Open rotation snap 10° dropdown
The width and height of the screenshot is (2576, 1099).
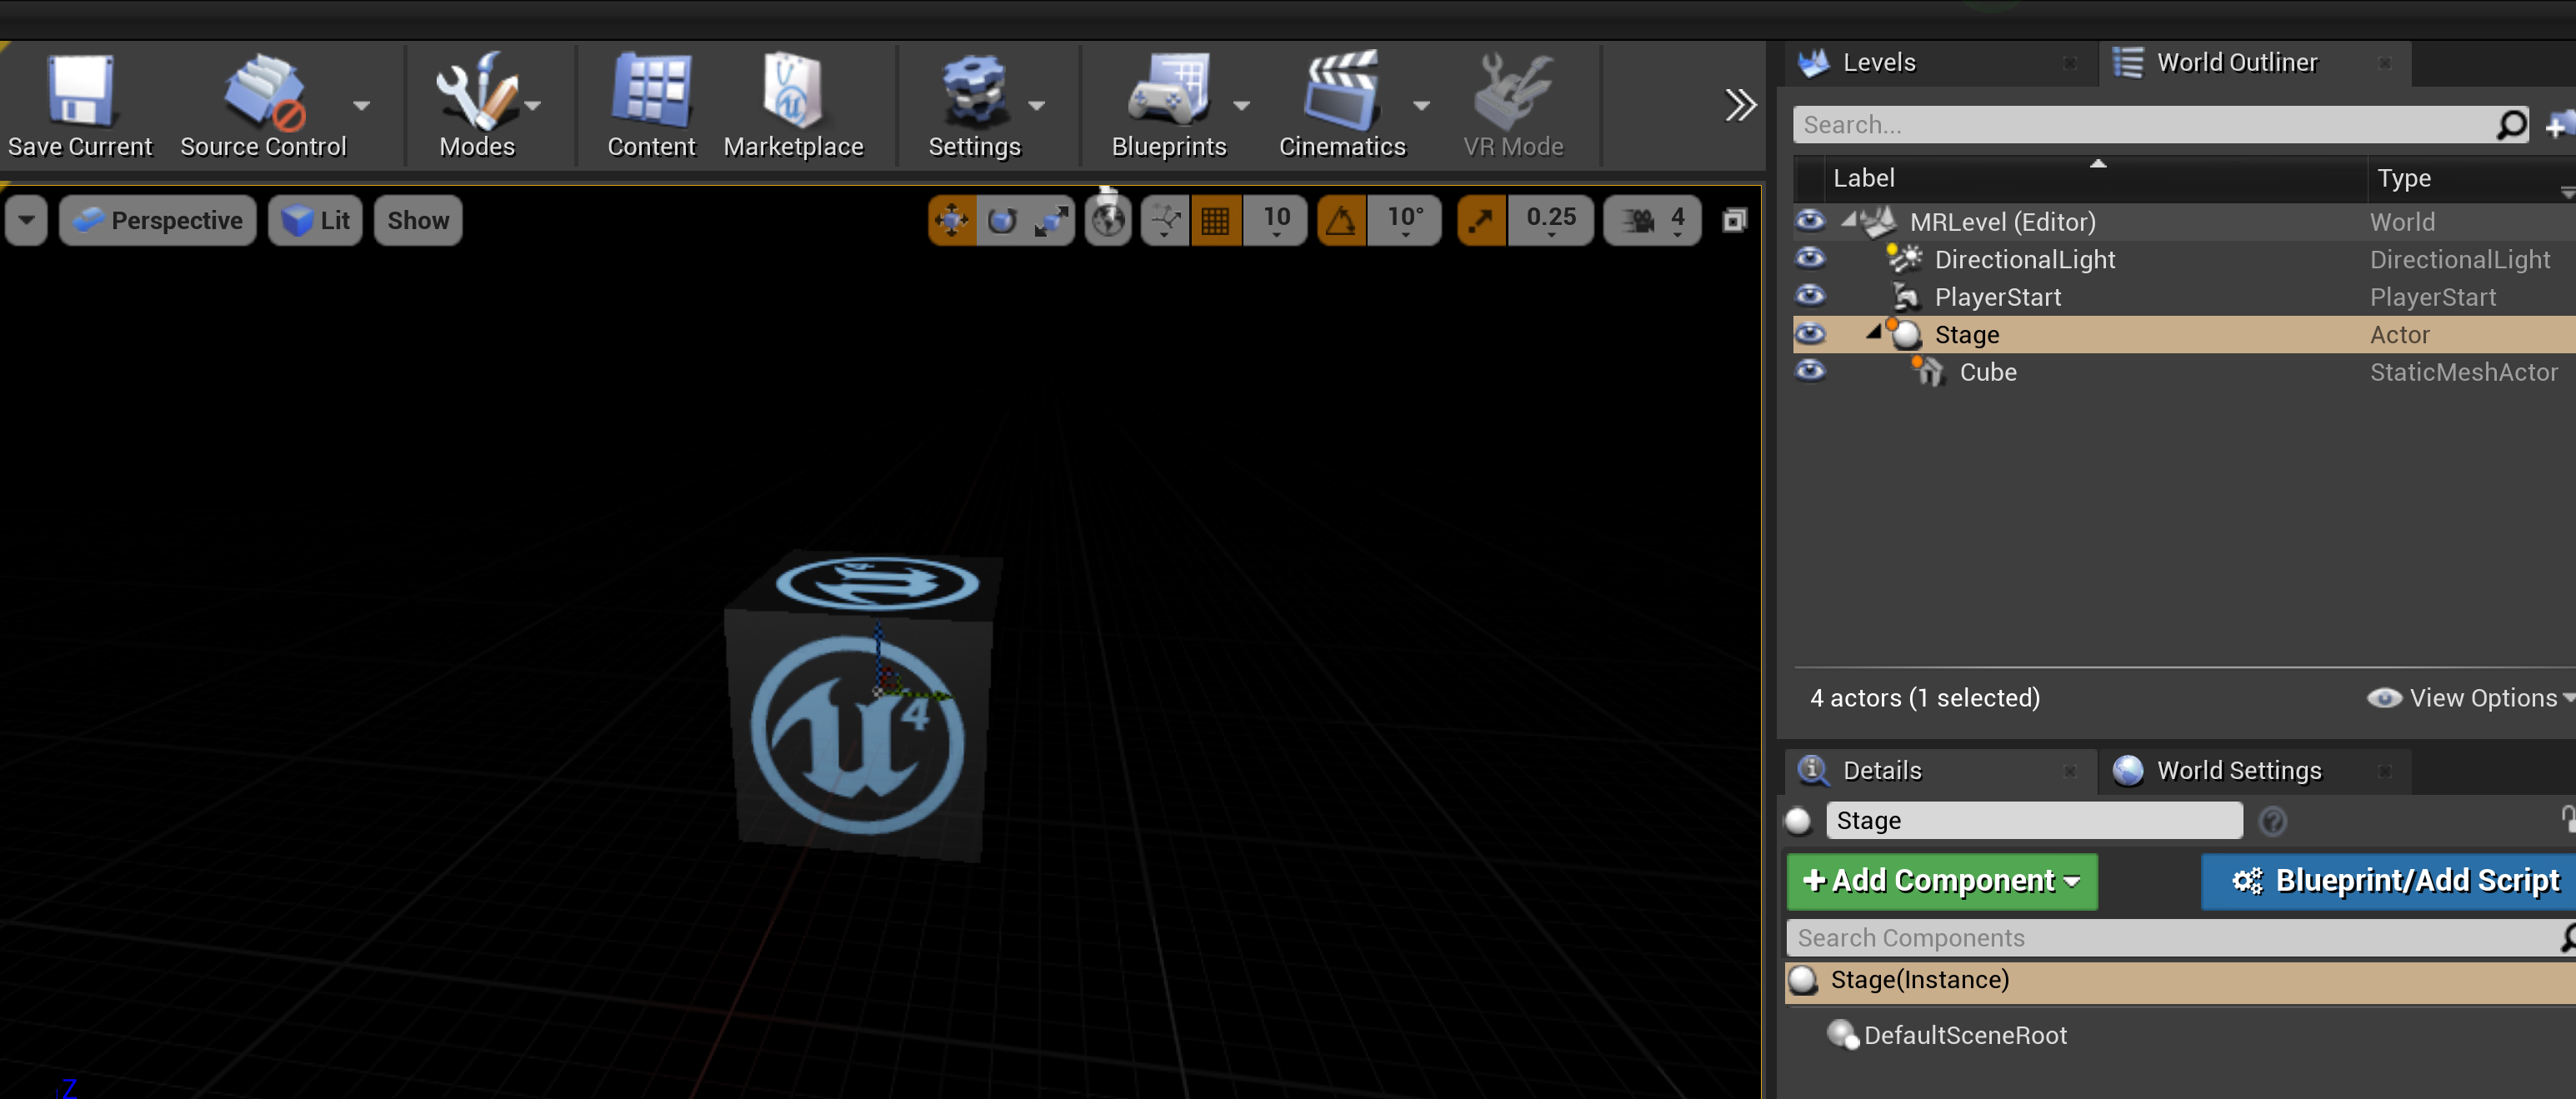1405,220
